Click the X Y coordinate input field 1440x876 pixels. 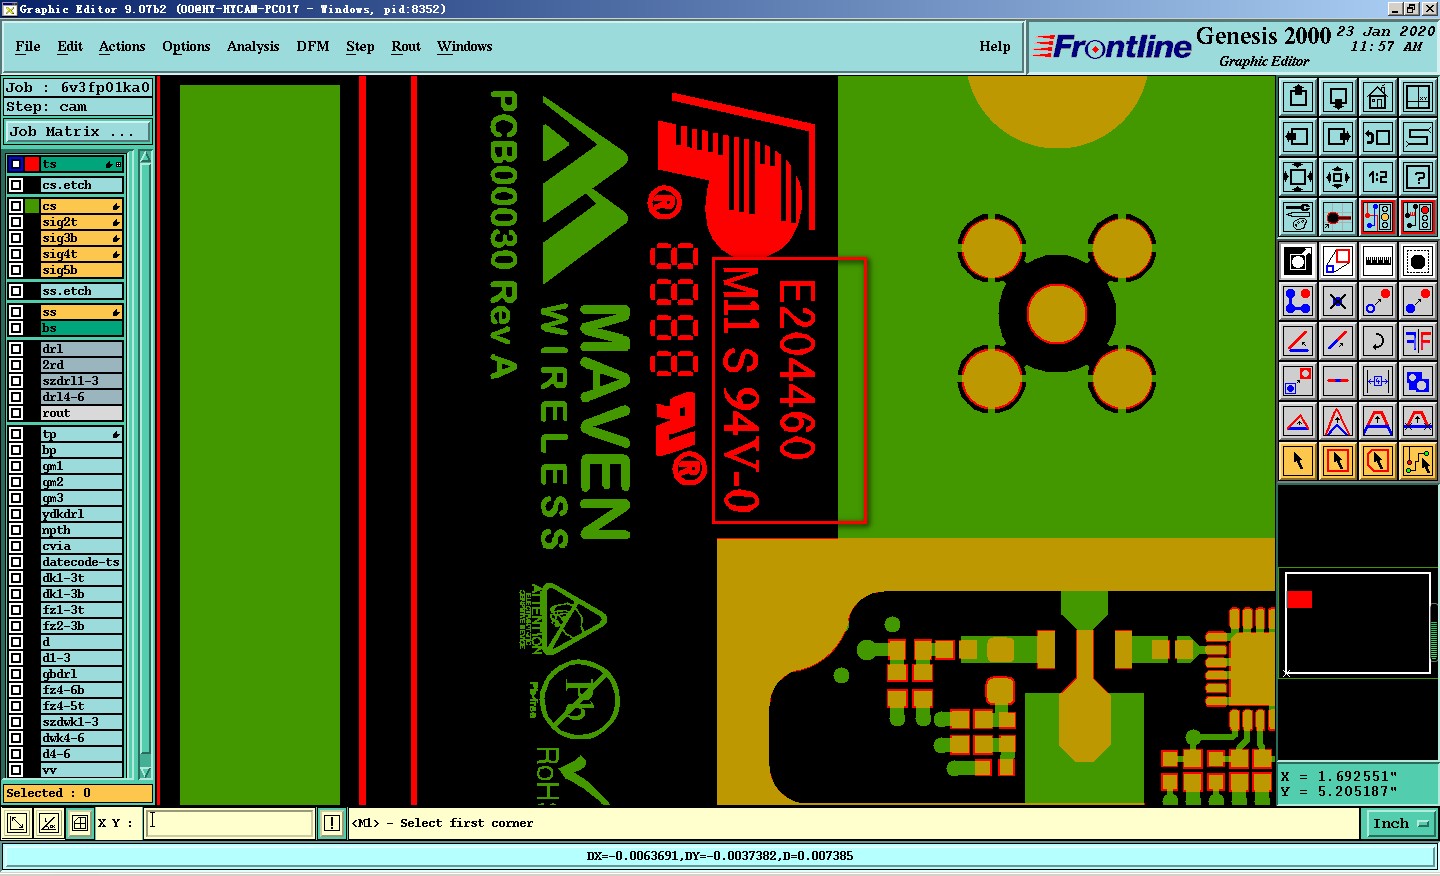point(230,823)
